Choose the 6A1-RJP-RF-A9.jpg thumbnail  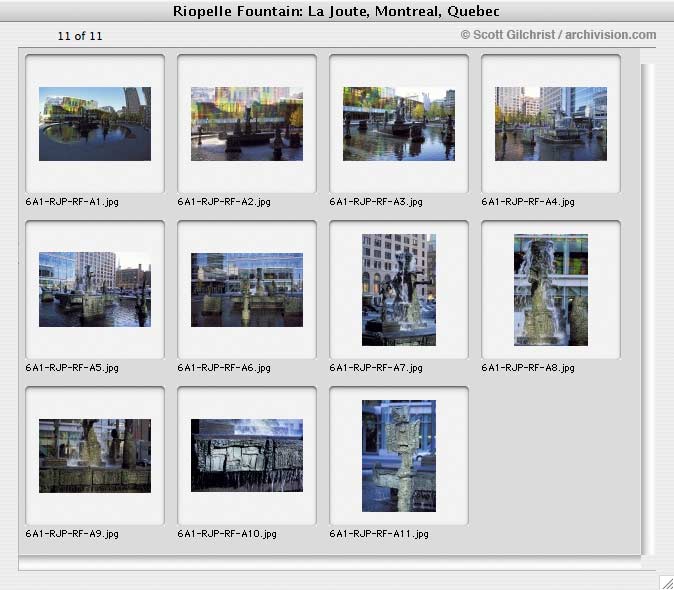pyautogui.click(x=95, y=455)
